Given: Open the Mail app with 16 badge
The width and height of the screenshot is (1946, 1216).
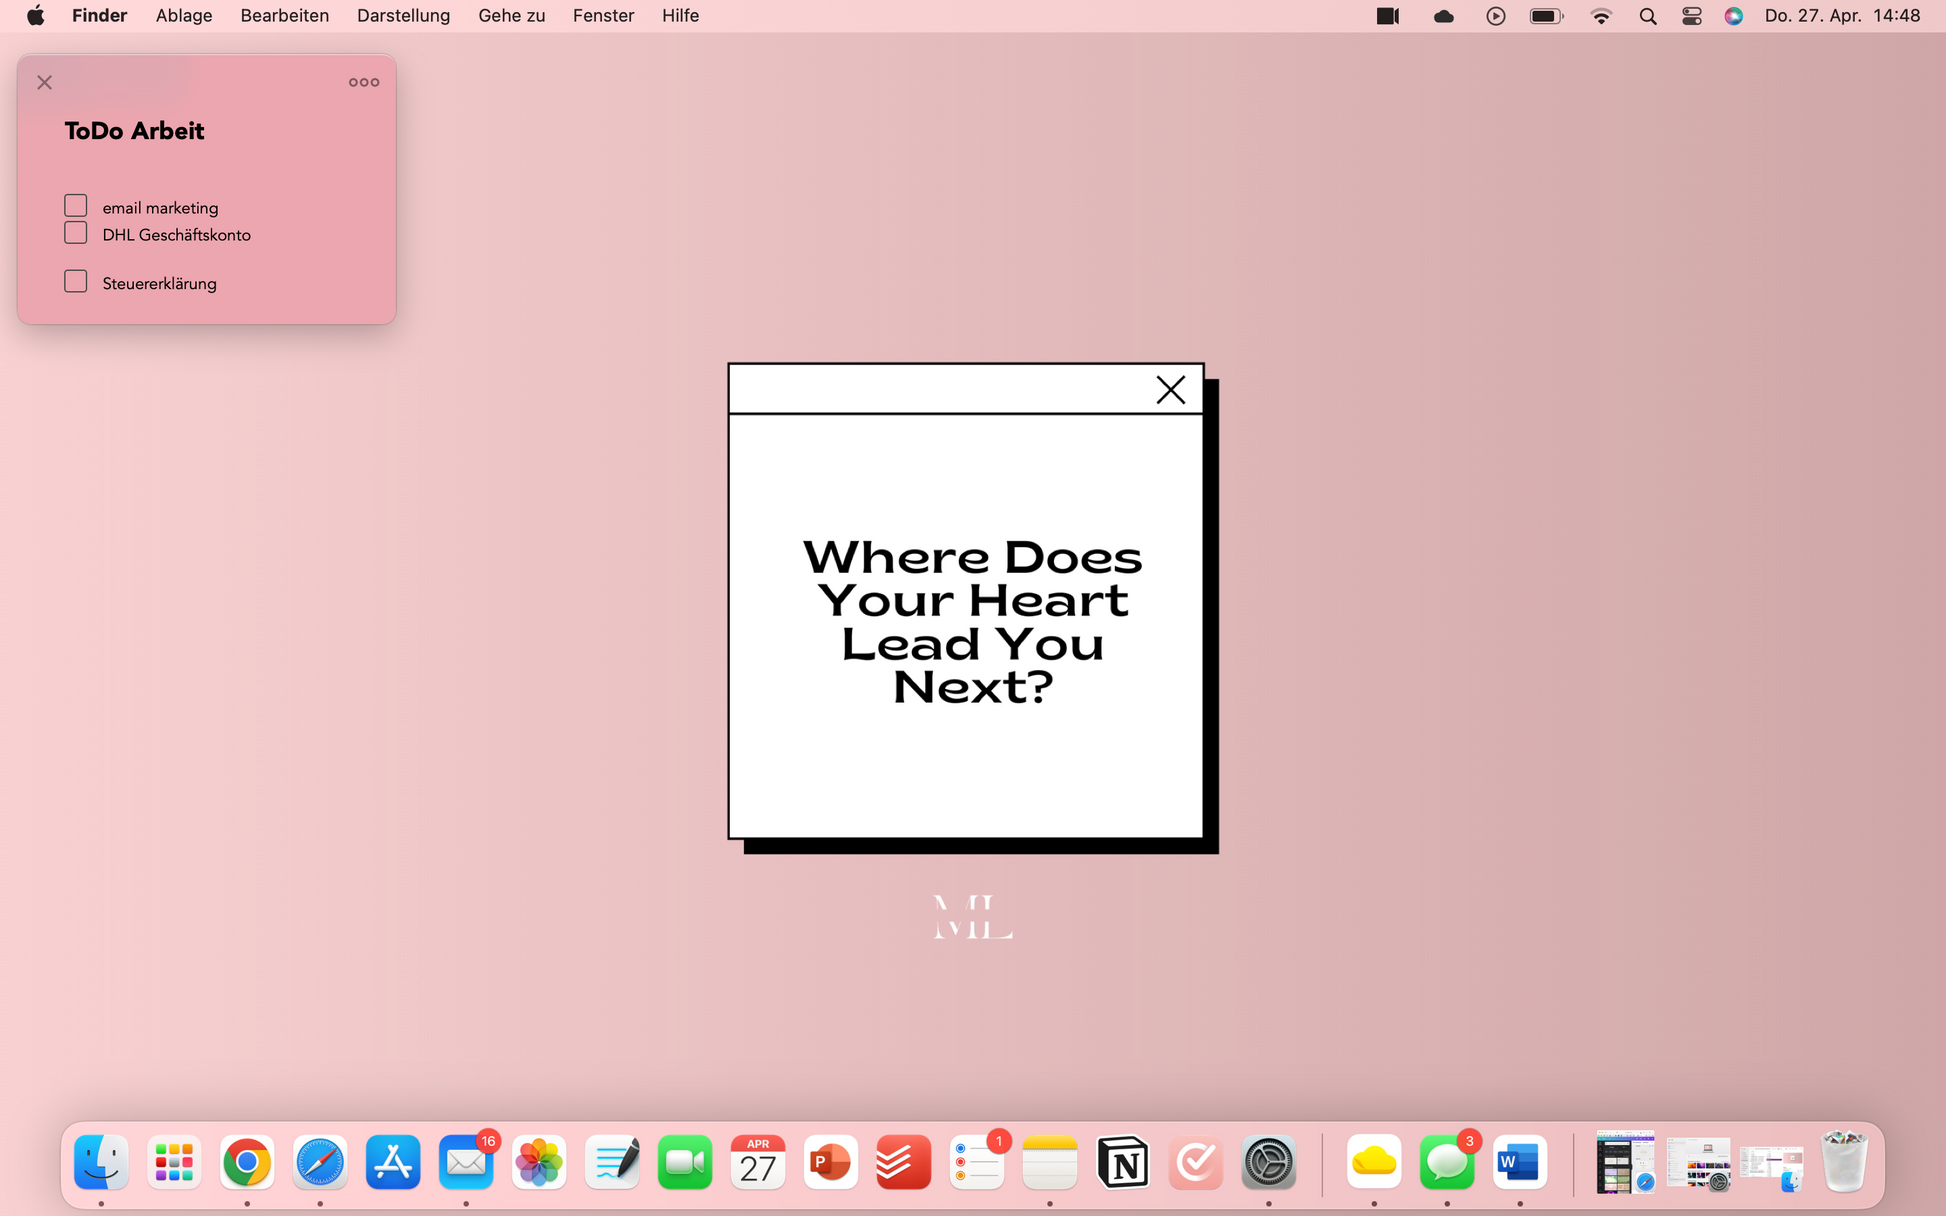Looking at the screenshot, I should [x=466, y=1162].
